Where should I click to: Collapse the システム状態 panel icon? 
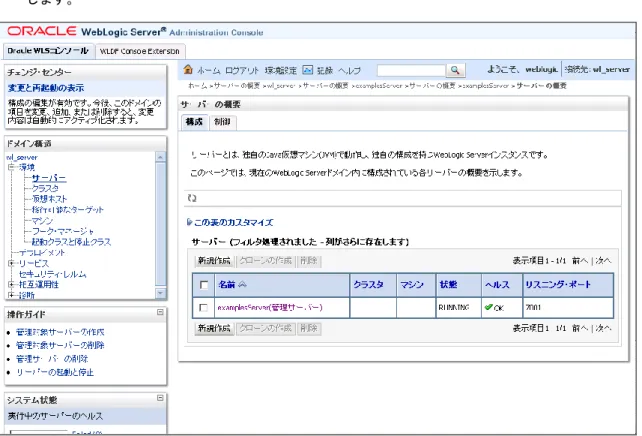tap(160, 398)
